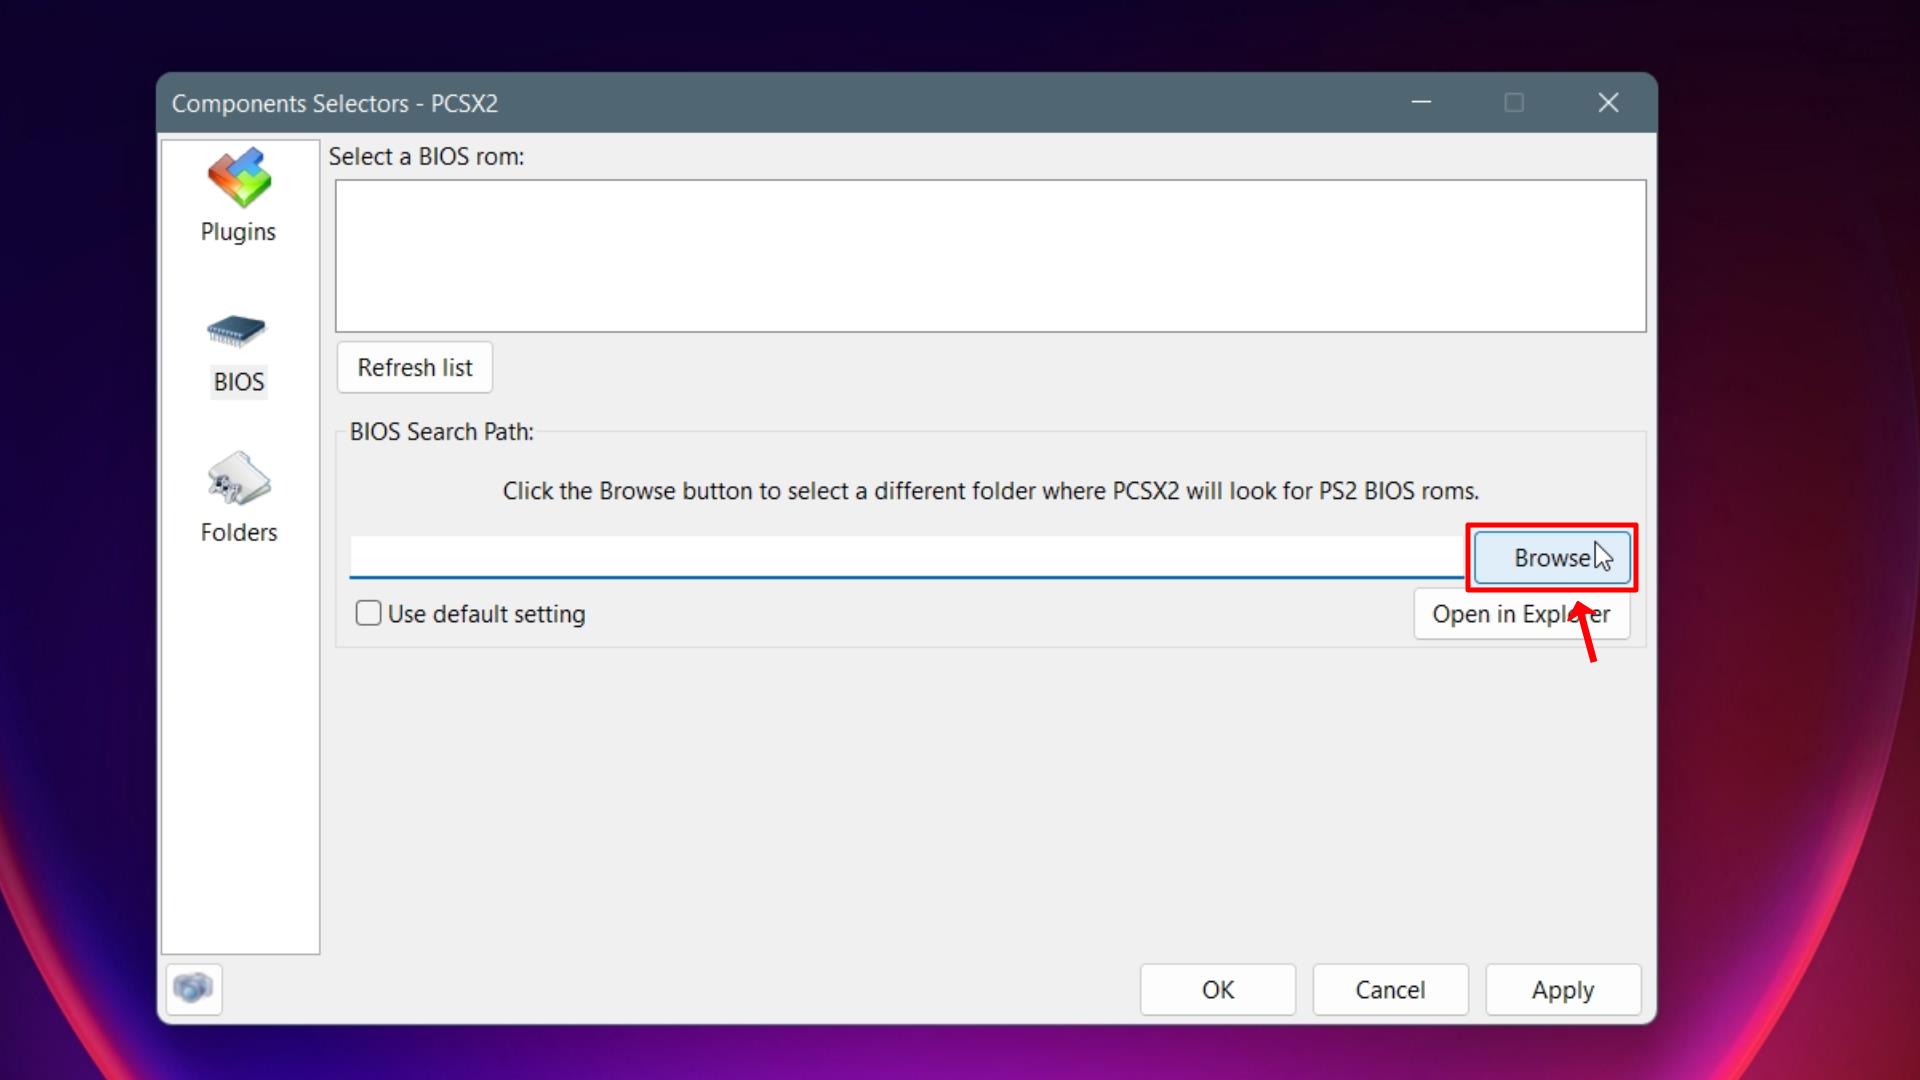The height and width of the screenshot is (1080, 1920).
Task: Click the empty BIOS rom list area
Action: pyautogui.click(x=990, y=255)
